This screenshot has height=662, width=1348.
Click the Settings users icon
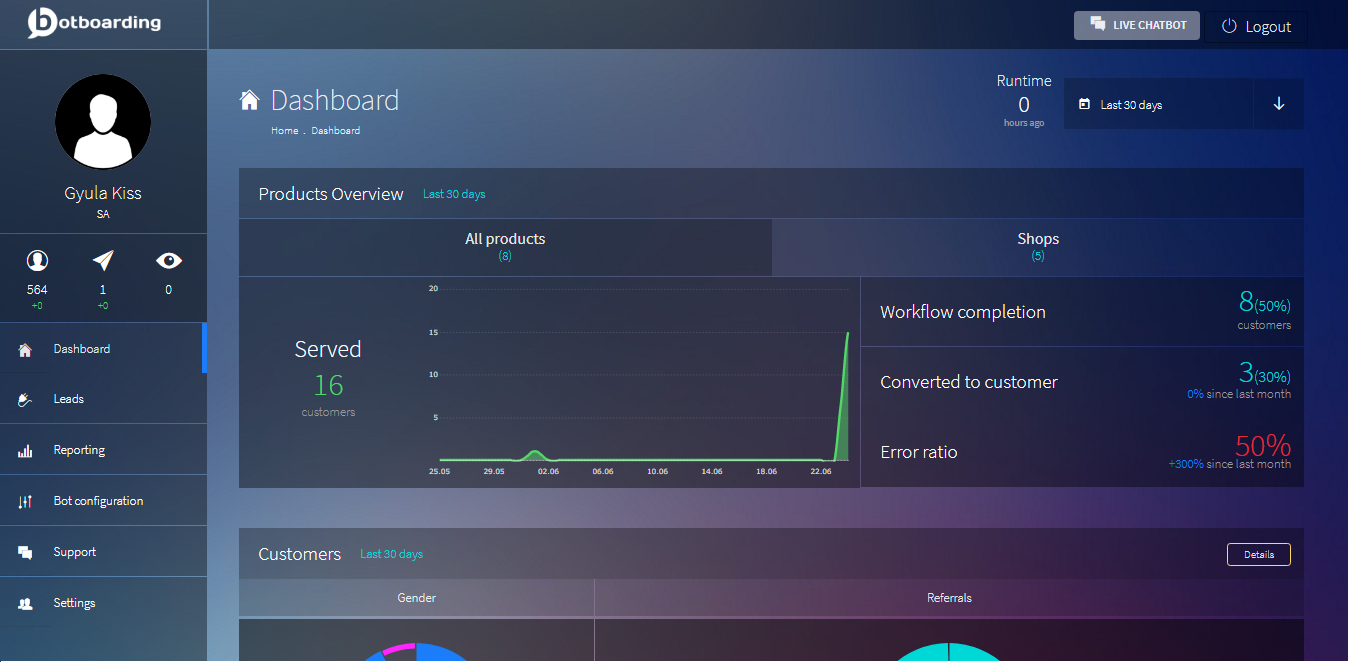25,604
